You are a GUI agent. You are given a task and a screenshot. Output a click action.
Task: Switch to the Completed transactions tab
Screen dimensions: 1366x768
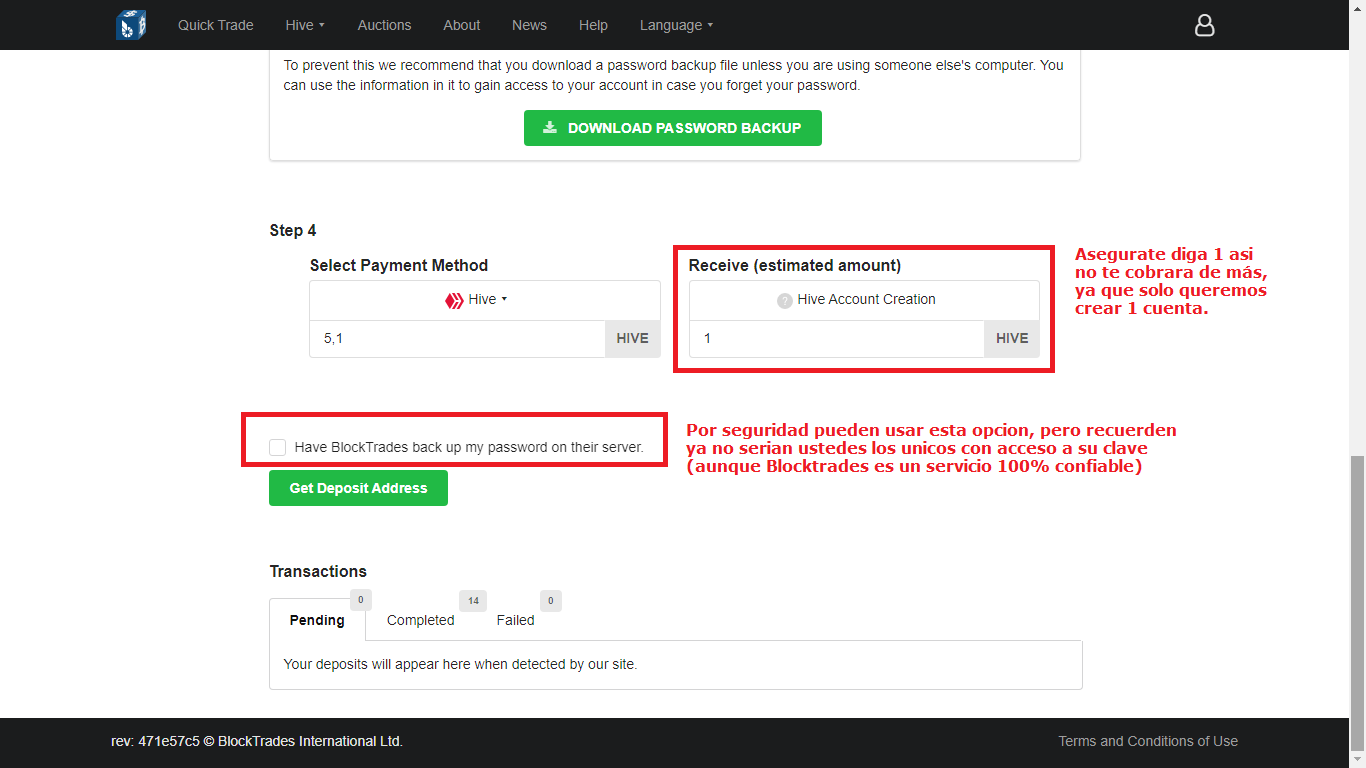tap(421, 620)
